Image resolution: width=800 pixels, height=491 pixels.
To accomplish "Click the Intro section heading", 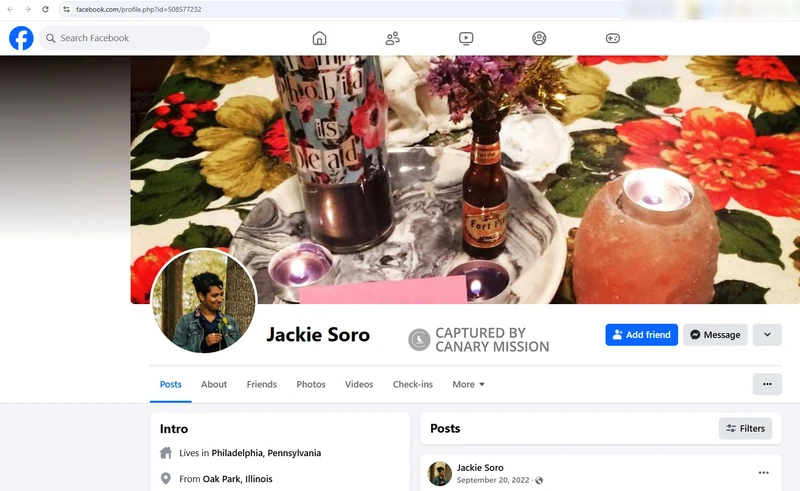I will pyautogui.click(x=174, y=429).
